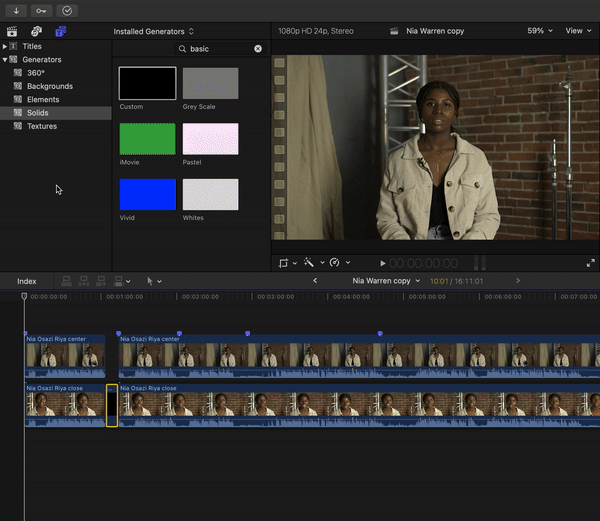
Task: Select the Backgrounds generator category
Action: coord(49,87)
